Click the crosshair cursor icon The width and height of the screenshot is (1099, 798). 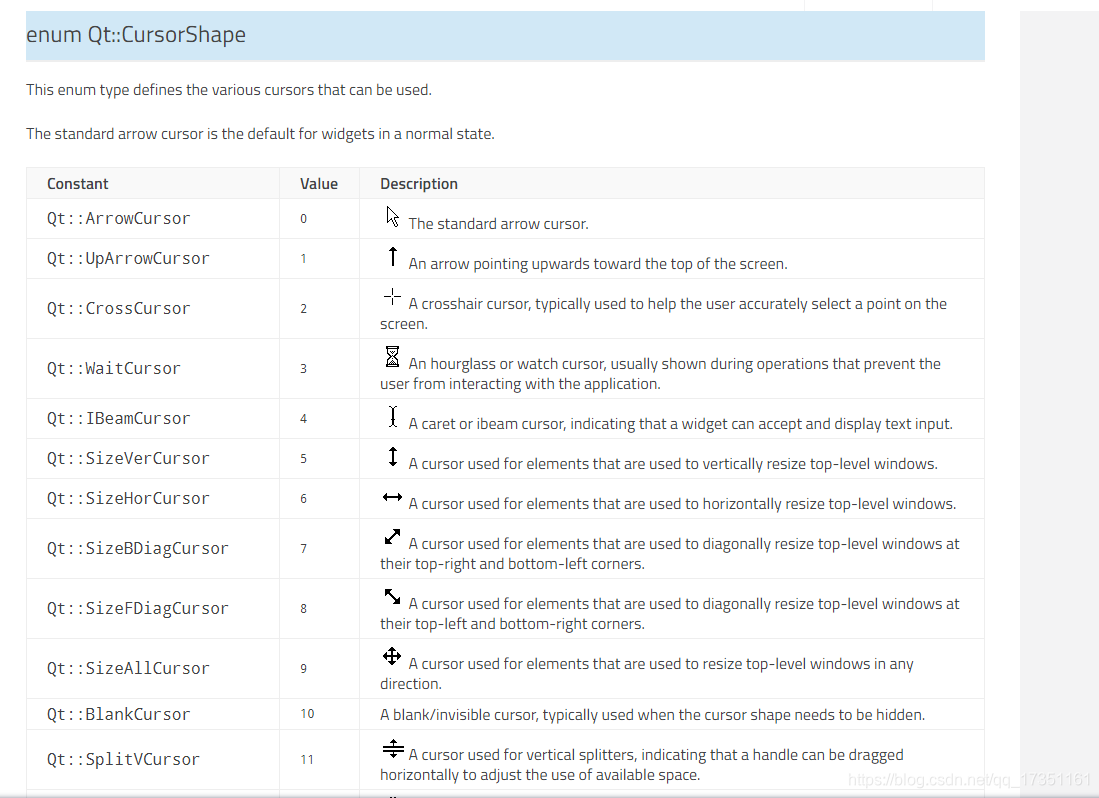(x=392, y=297)
